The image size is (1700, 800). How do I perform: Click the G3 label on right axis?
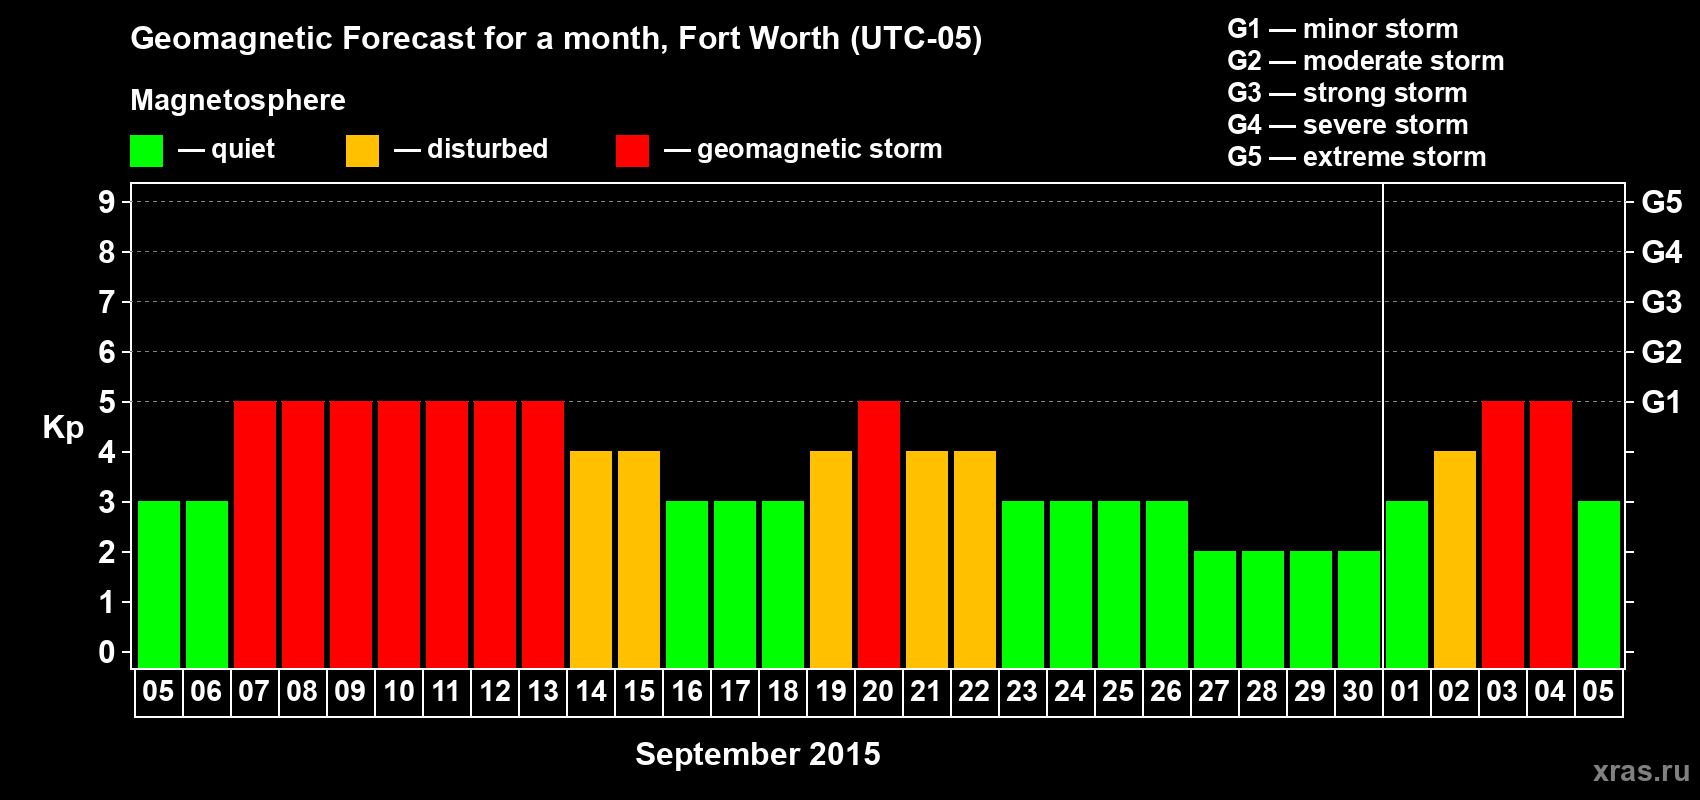(x=1661, y=302)
